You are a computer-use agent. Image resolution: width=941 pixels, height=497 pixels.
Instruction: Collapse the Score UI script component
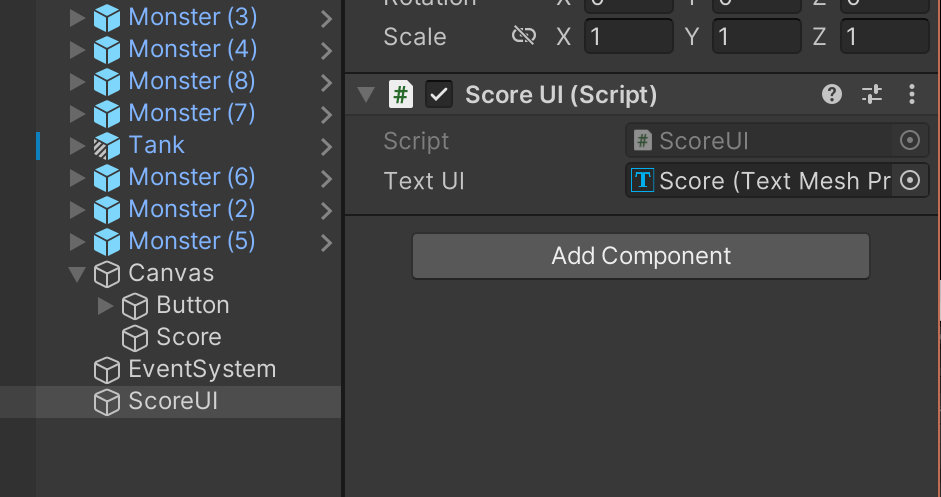pos(366,95)
